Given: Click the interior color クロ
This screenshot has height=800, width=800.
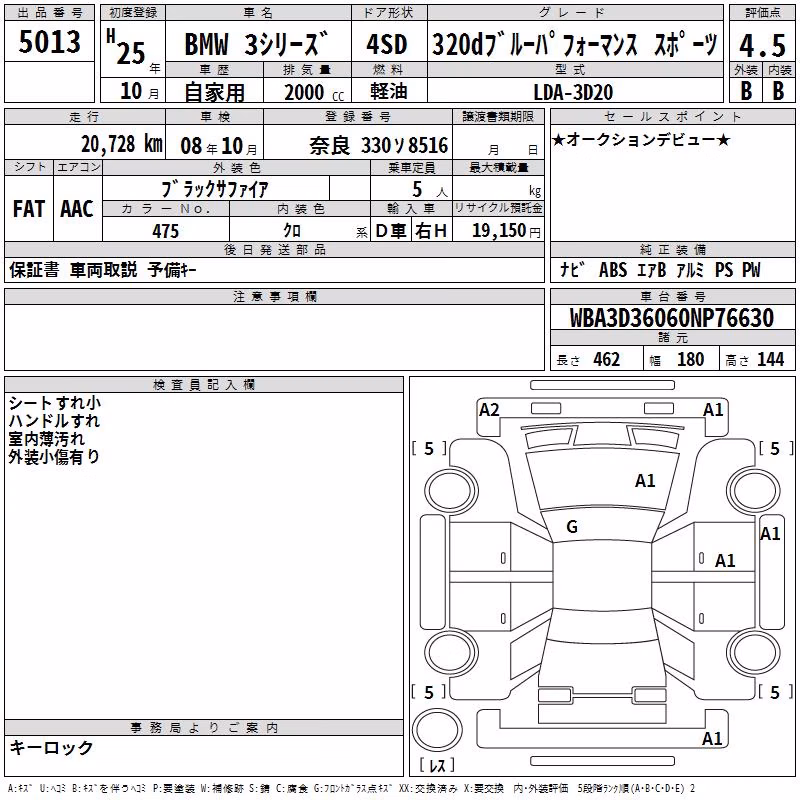Looking at the screenshot, I should [292, 231].
